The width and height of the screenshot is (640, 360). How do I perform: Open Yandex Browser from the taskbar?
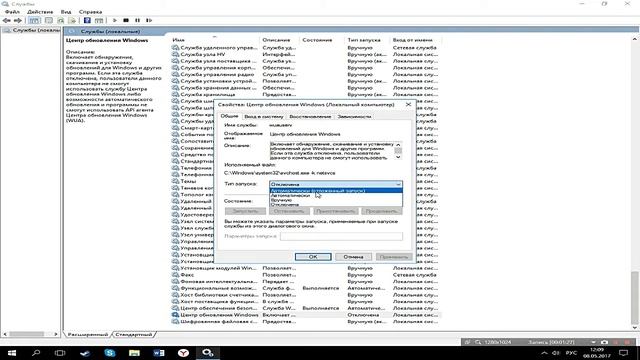coord(183,353)
